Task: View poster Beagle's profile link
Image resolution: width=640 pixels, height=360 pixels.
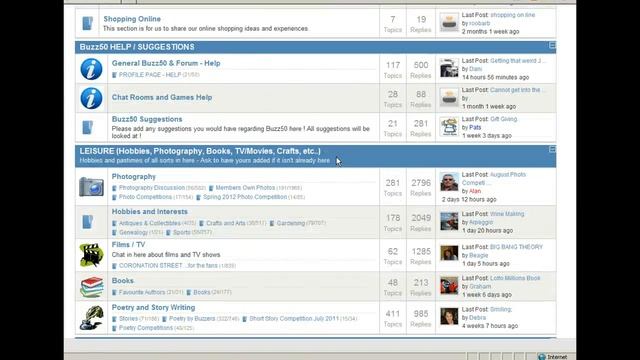Action: 478,256
